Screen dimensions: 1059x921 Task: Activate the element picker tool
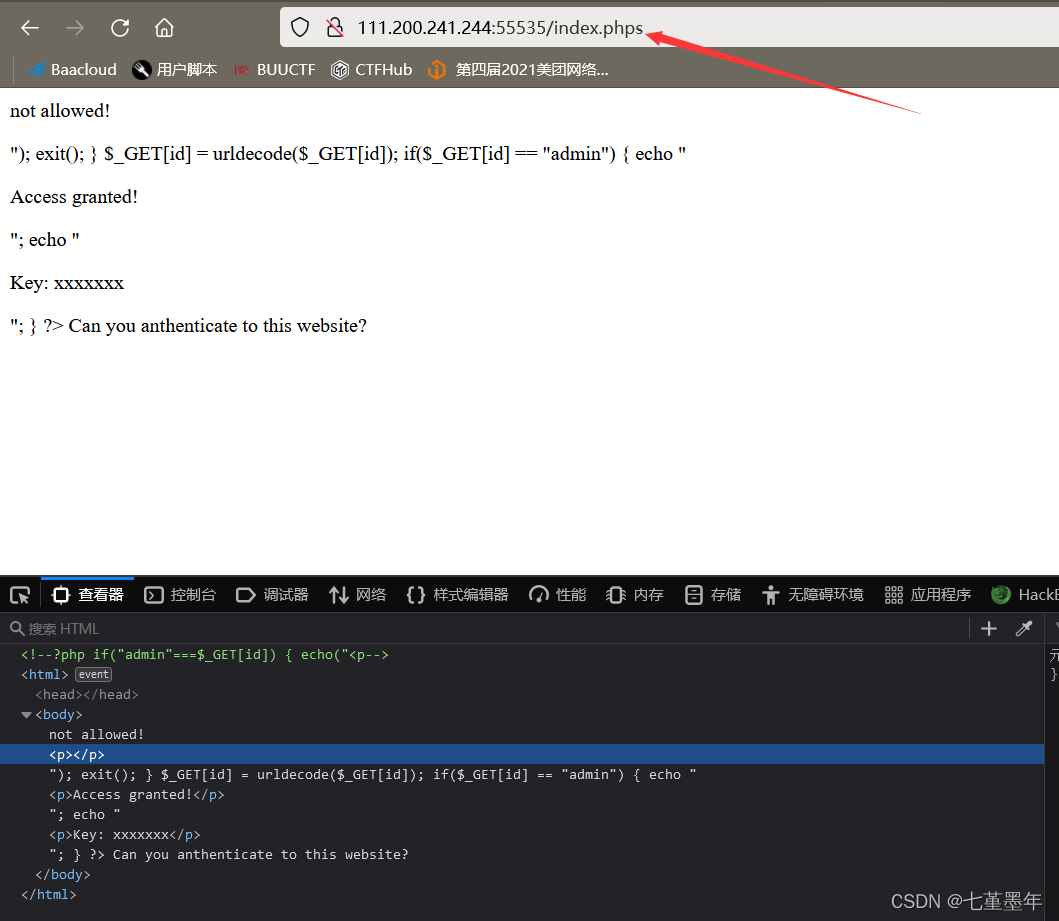(20, 595)
